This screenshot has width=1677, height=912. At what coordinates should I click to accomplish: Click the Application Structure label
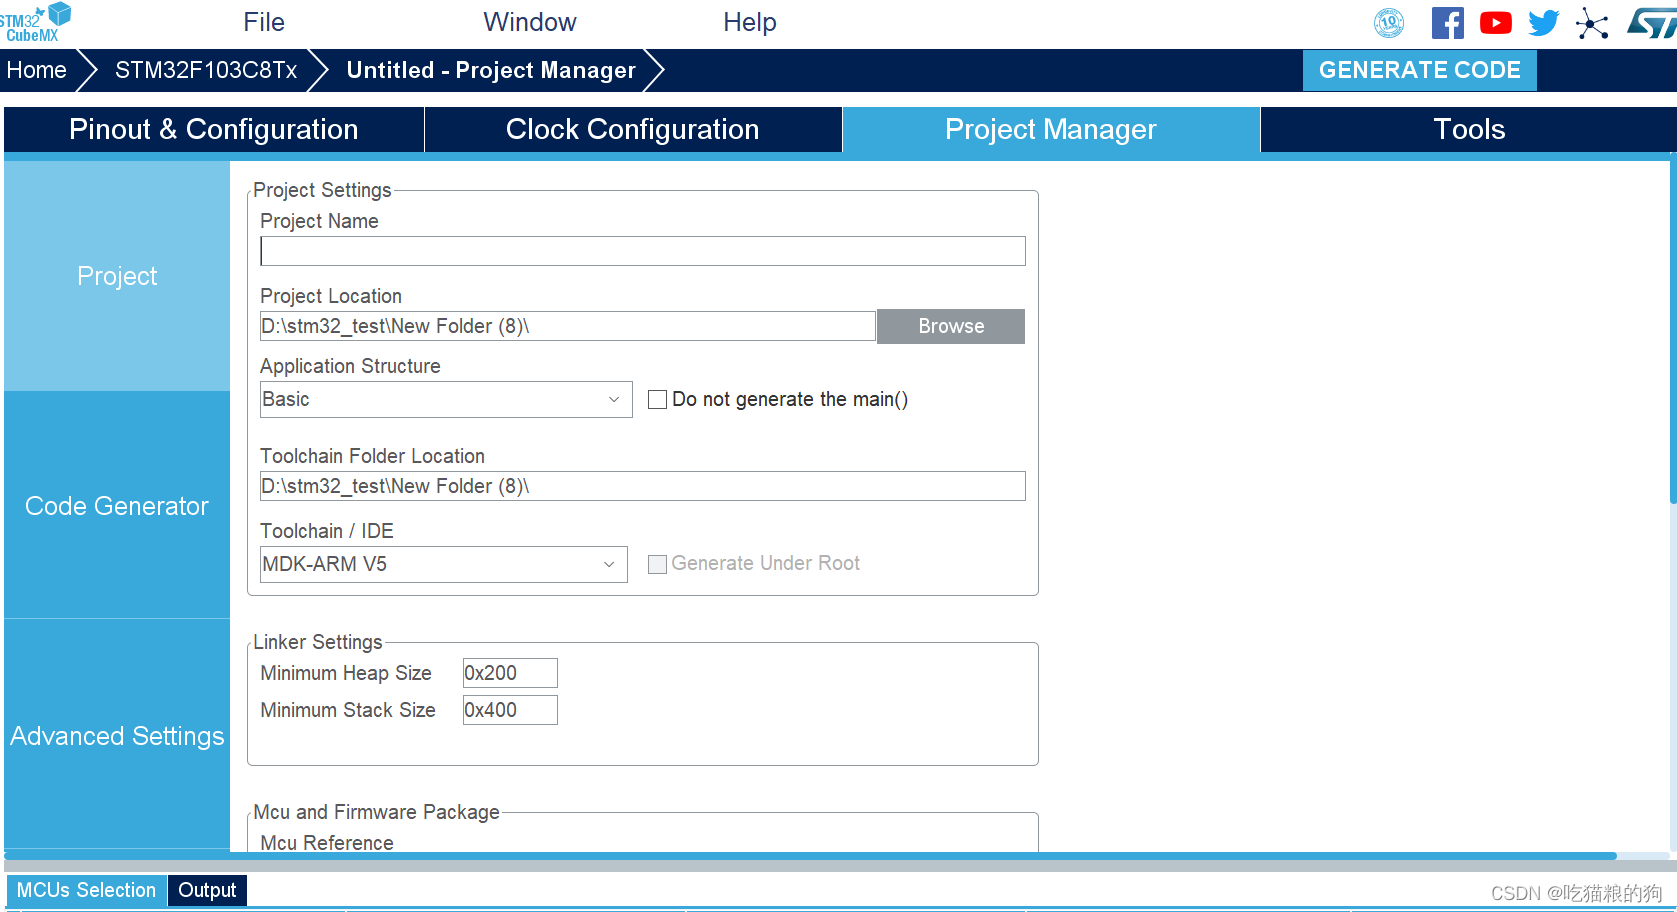coord(350,366)
